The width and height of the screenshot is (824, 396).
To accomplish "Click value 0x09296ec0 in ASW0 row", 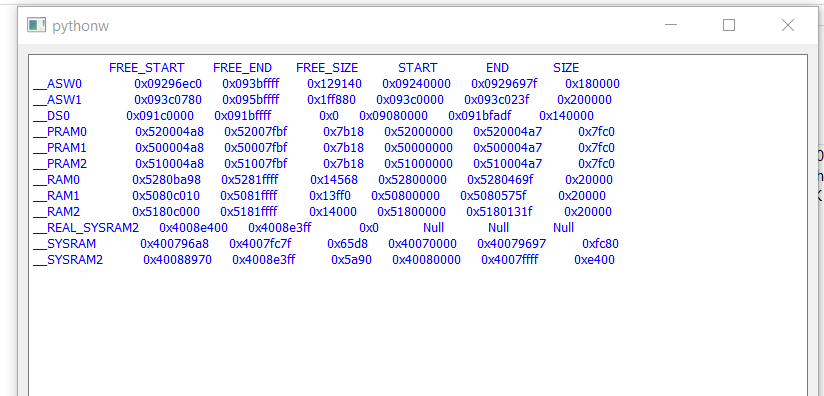I will pos(168,84).
